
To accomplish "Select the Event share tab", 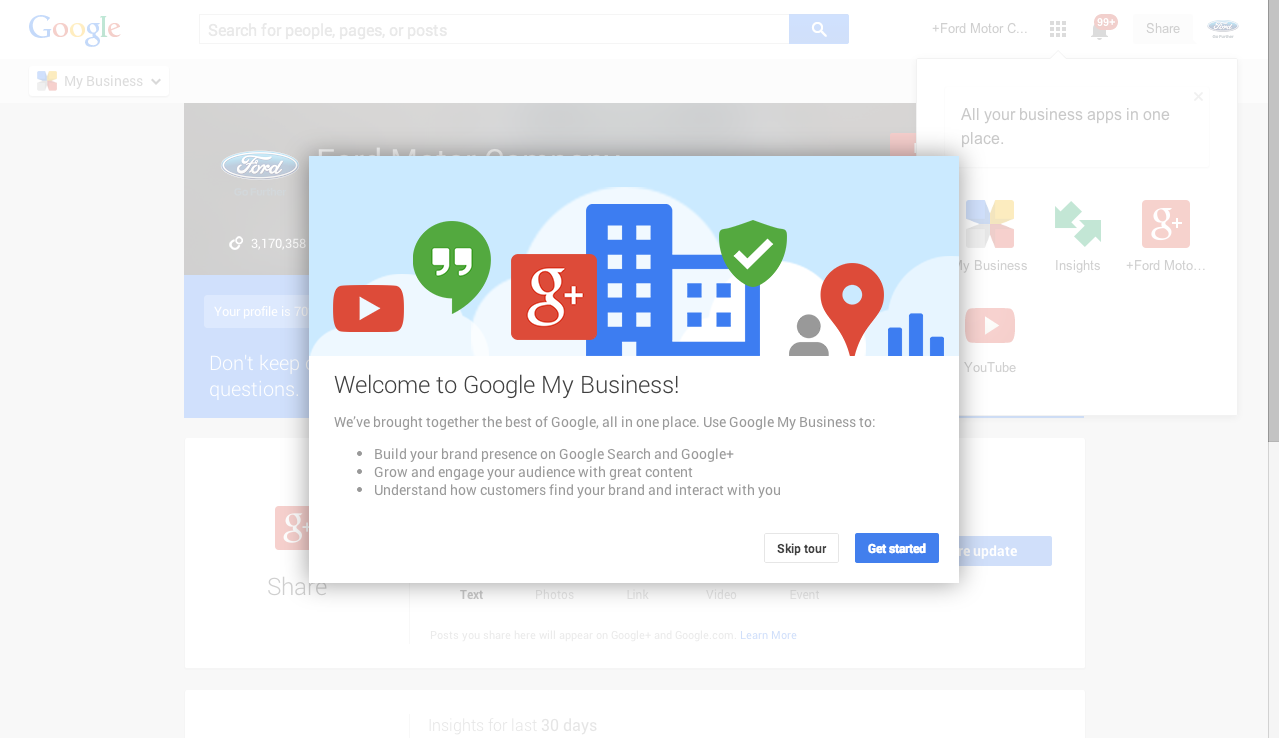I will pos(804,594).
